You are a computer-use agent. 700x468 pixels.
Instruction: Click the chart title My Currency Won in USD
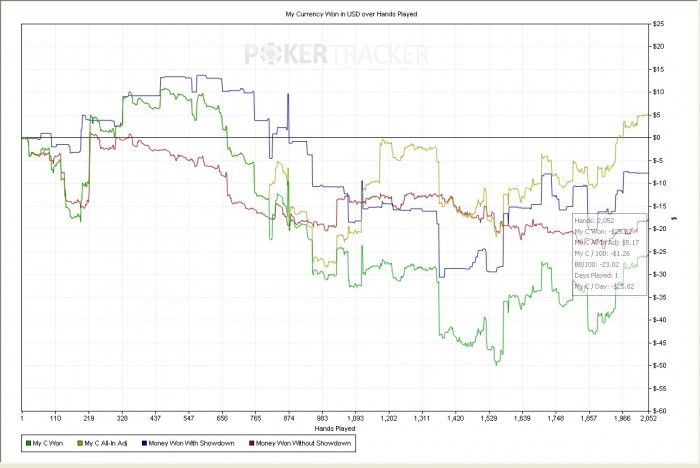point(337,15)
